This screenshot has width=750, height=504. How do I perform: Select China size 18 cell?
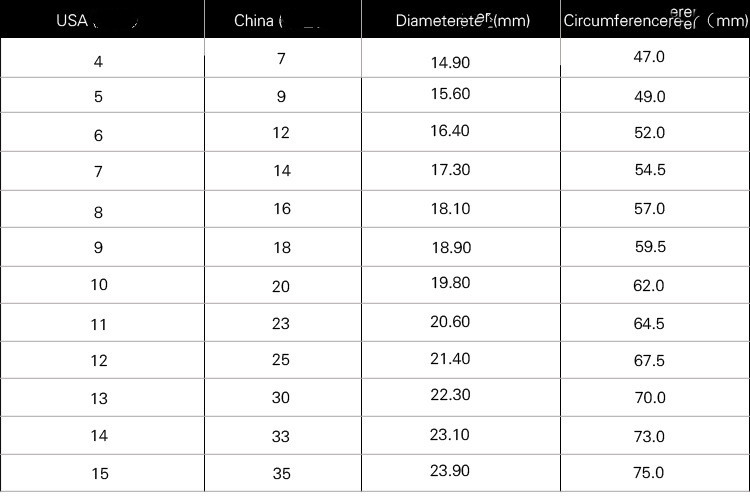click(282, 247)
